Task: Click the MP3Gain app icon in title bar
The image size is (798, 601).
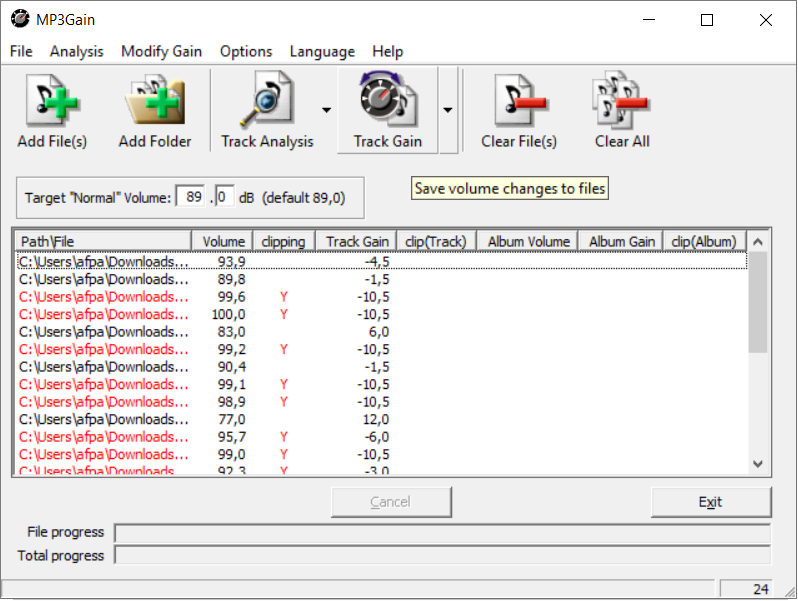Action: 19,20
